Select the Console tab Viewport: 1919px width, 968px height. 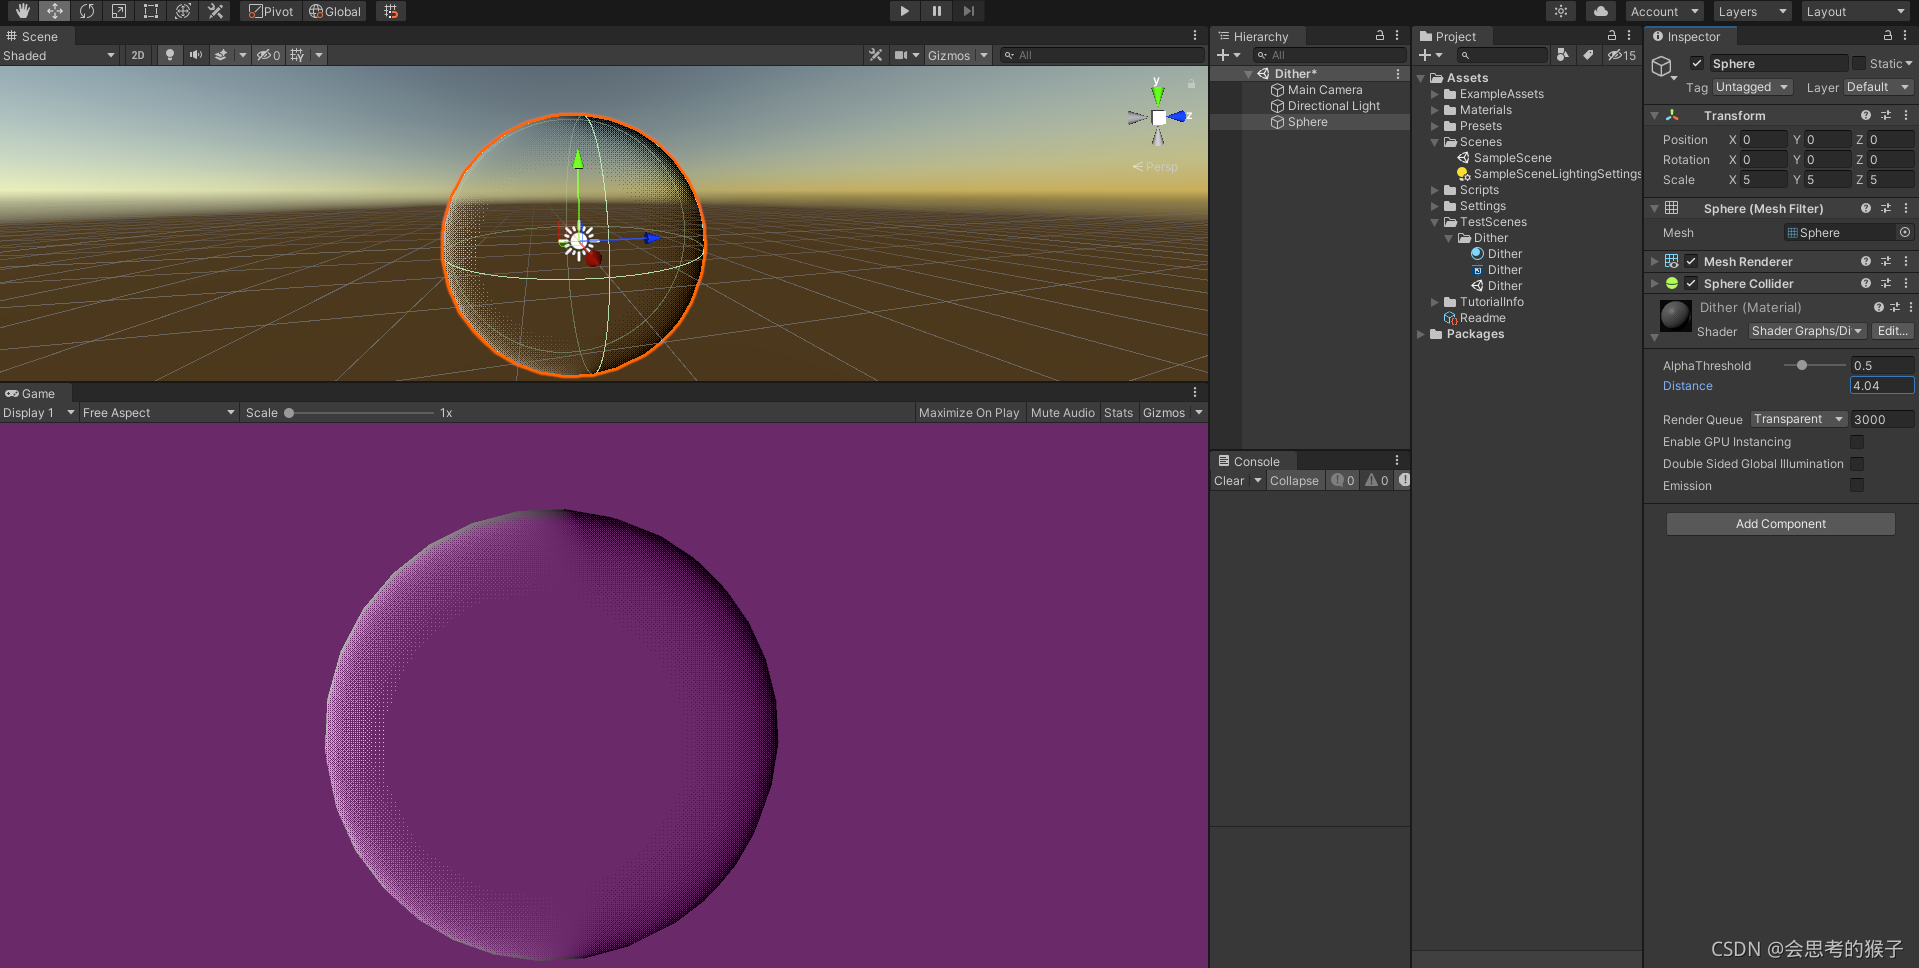coord(1253,461)
